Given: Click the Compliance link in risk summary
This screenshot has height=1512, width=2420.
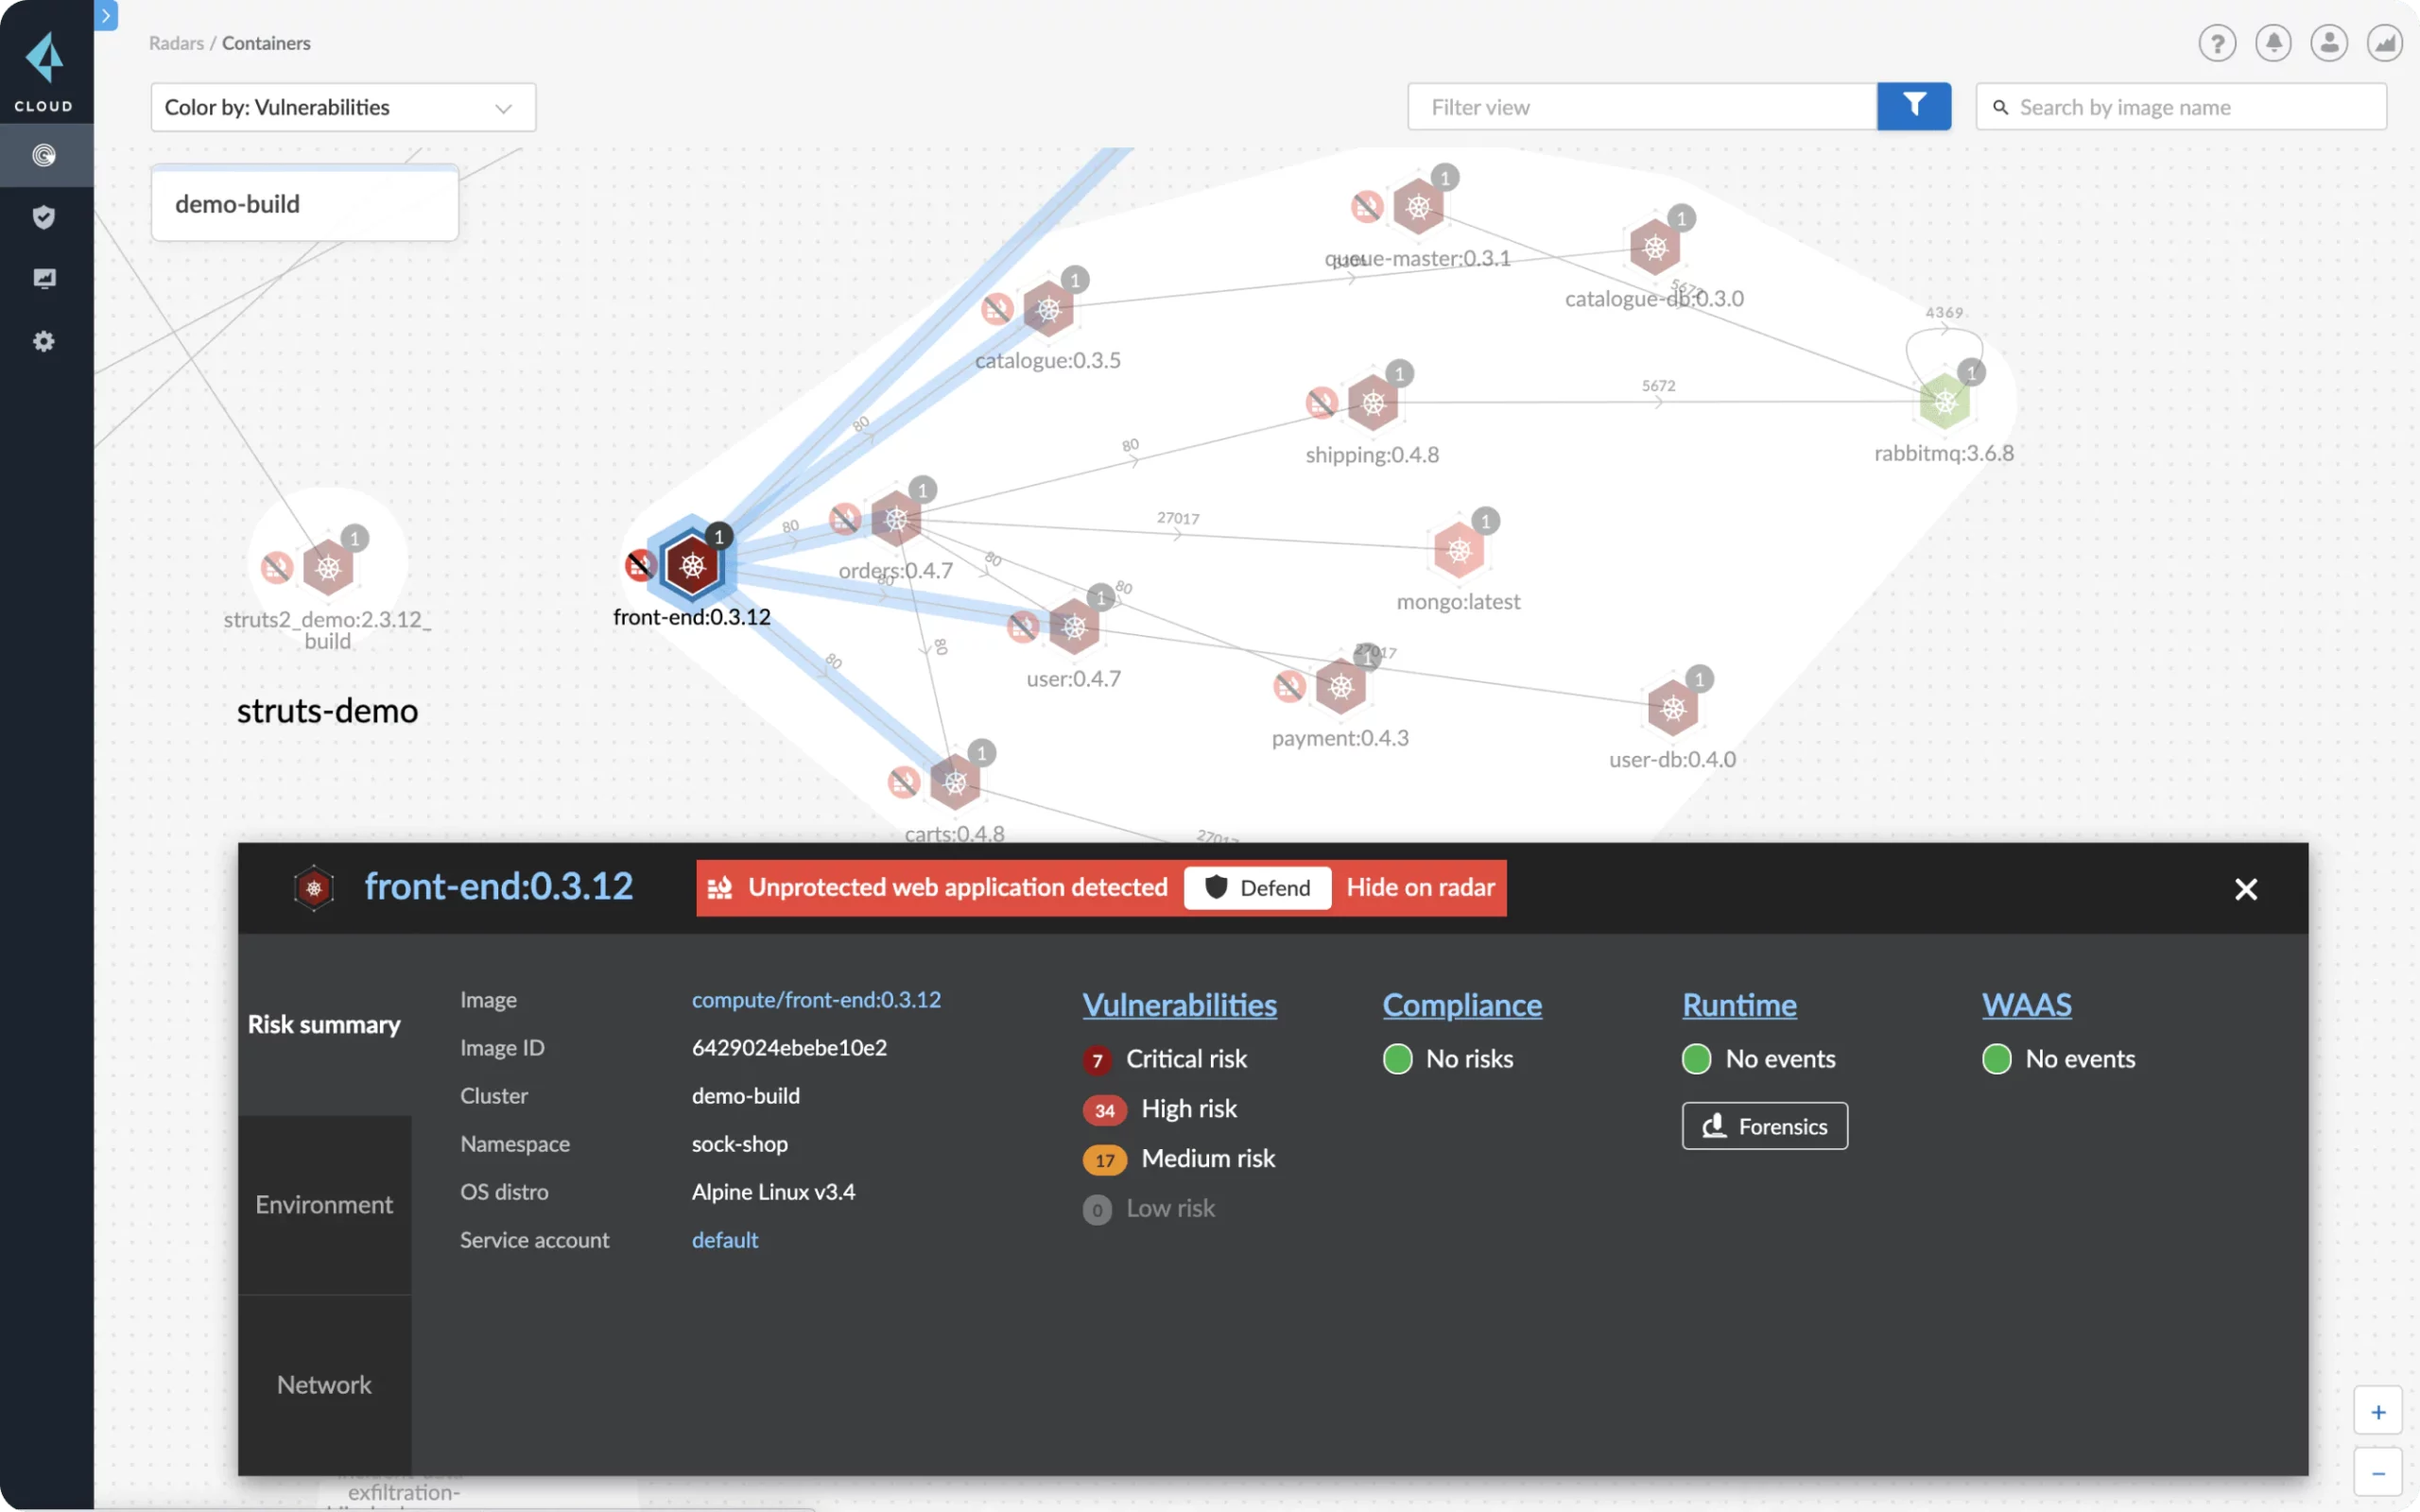Looking at the screenshot, I should tap(1460, 1004).
